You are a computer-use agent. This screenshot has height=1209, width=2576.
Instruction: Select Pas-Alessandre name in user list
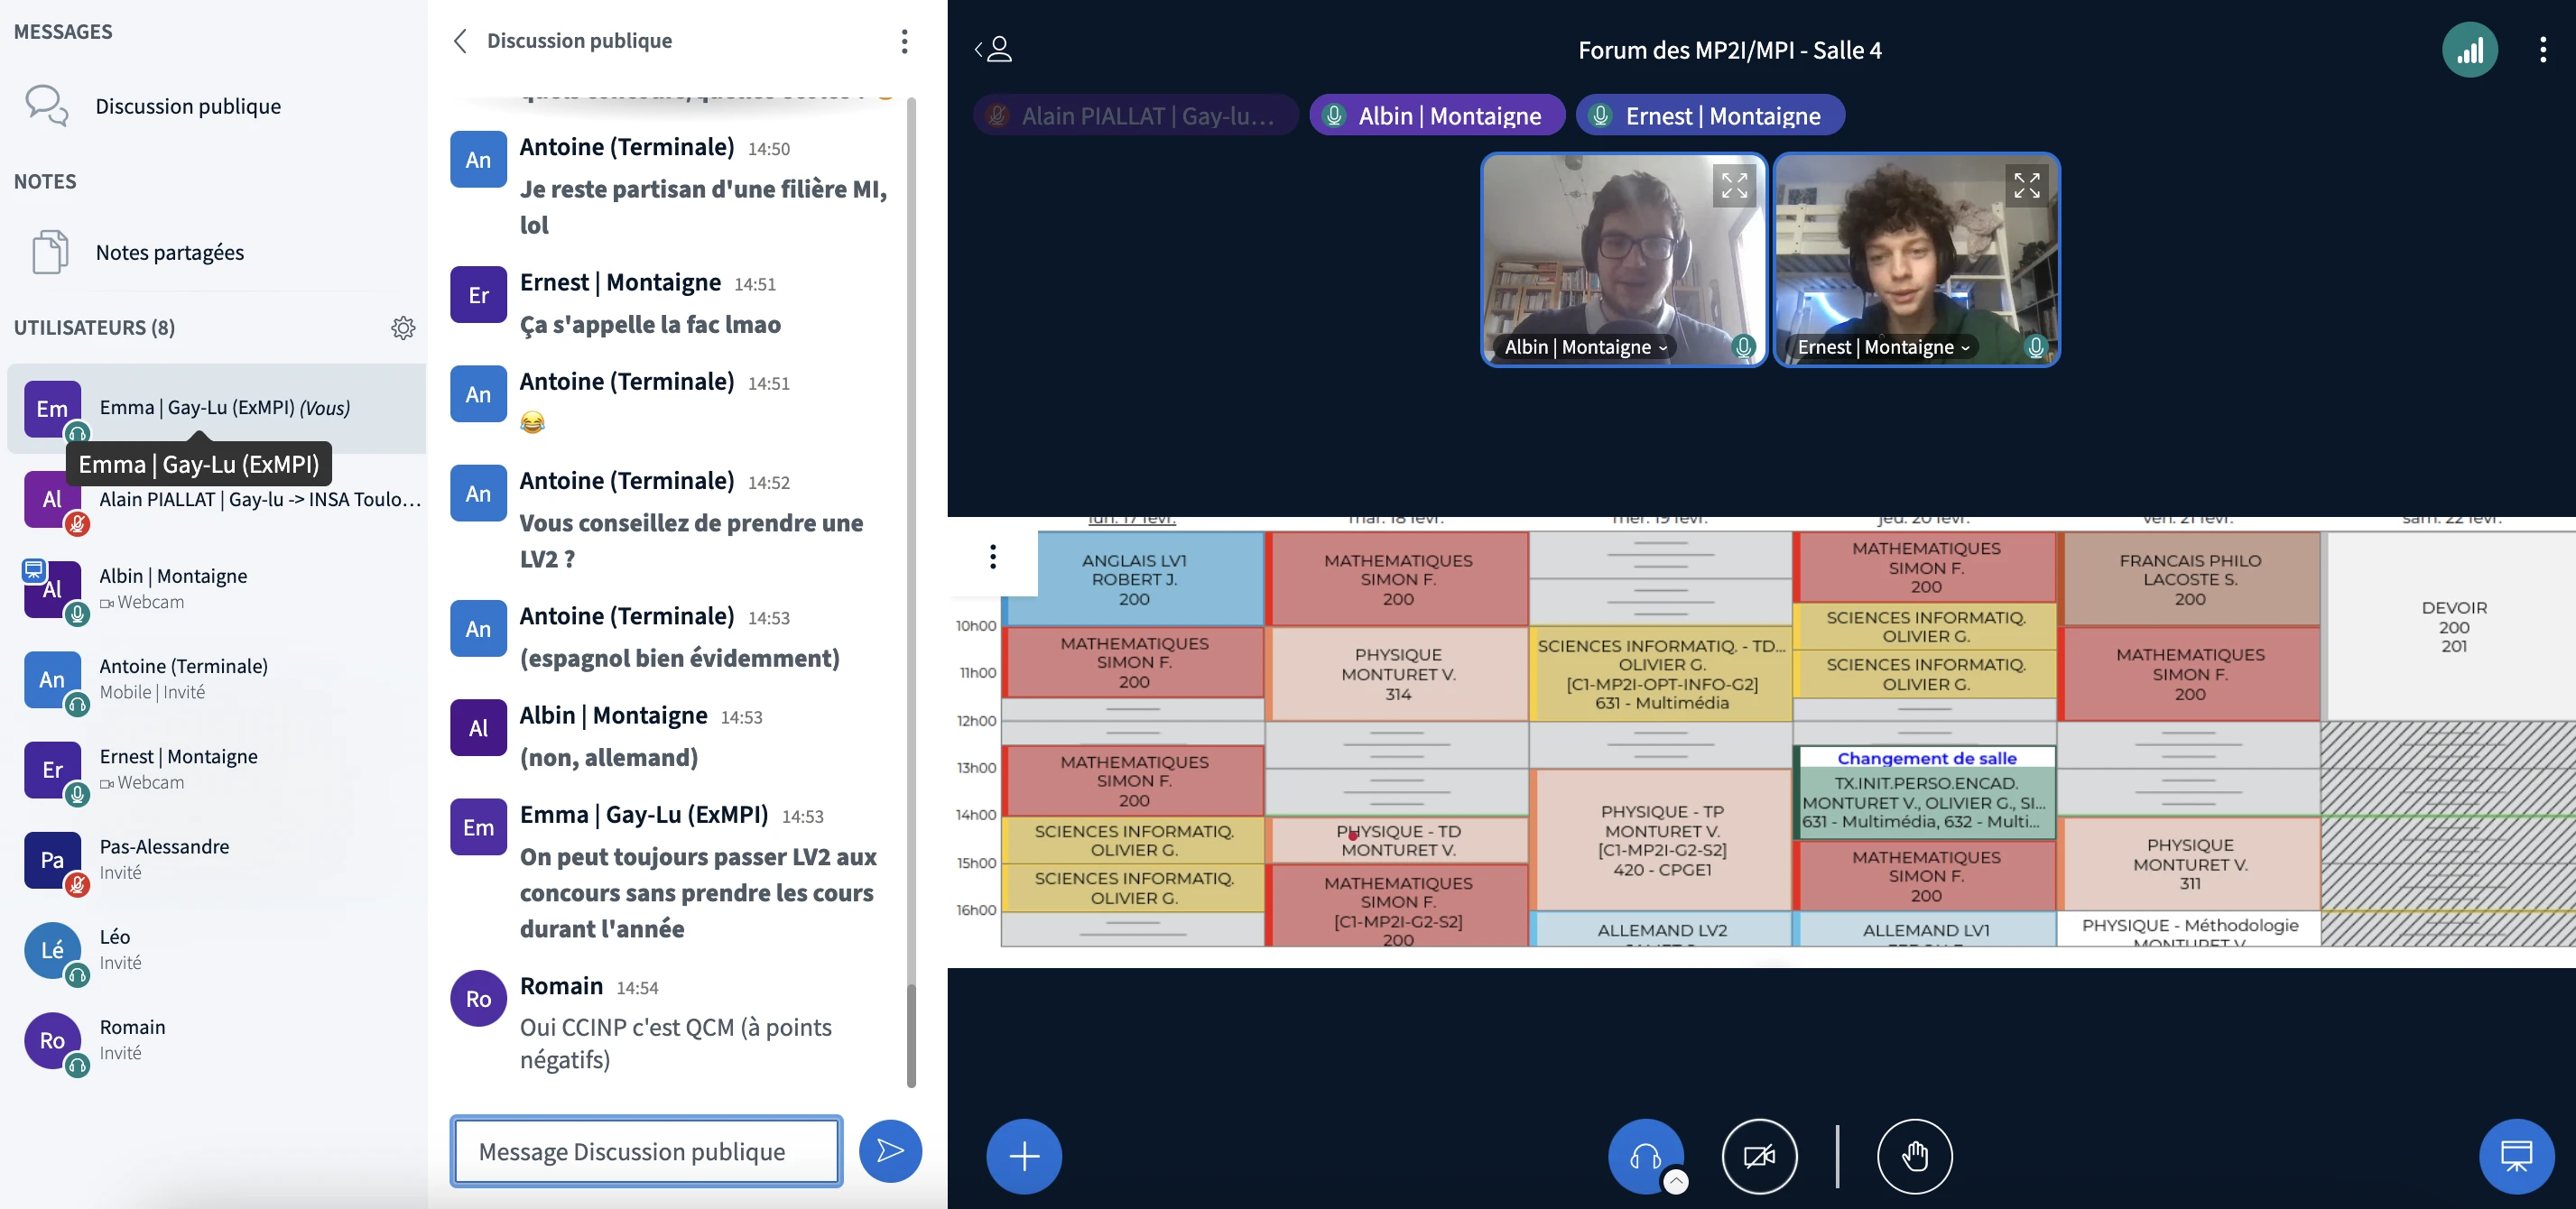(164, 846)
